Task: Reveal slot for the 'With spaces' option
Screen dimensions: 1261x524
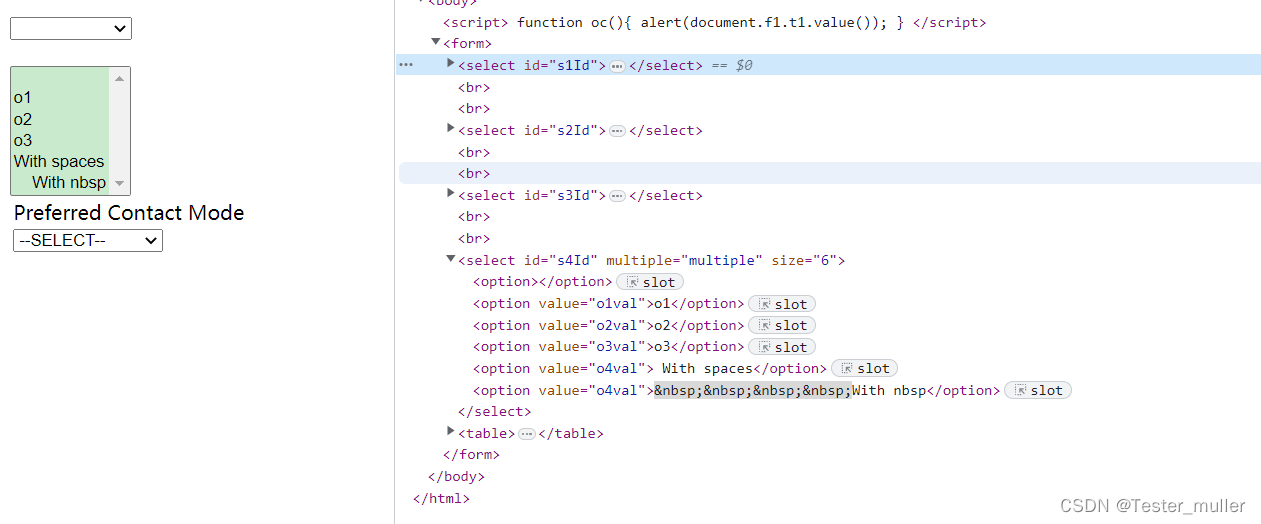Action: click(x=865, y=368)
